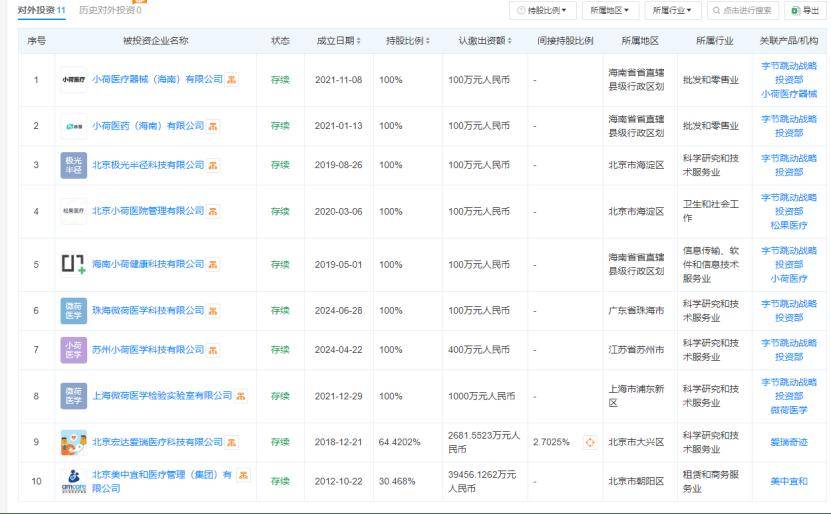Viewport: 831px width, 514px height.
Task: Sort by the 认缴出资额 column header
Action: point(485,41)
